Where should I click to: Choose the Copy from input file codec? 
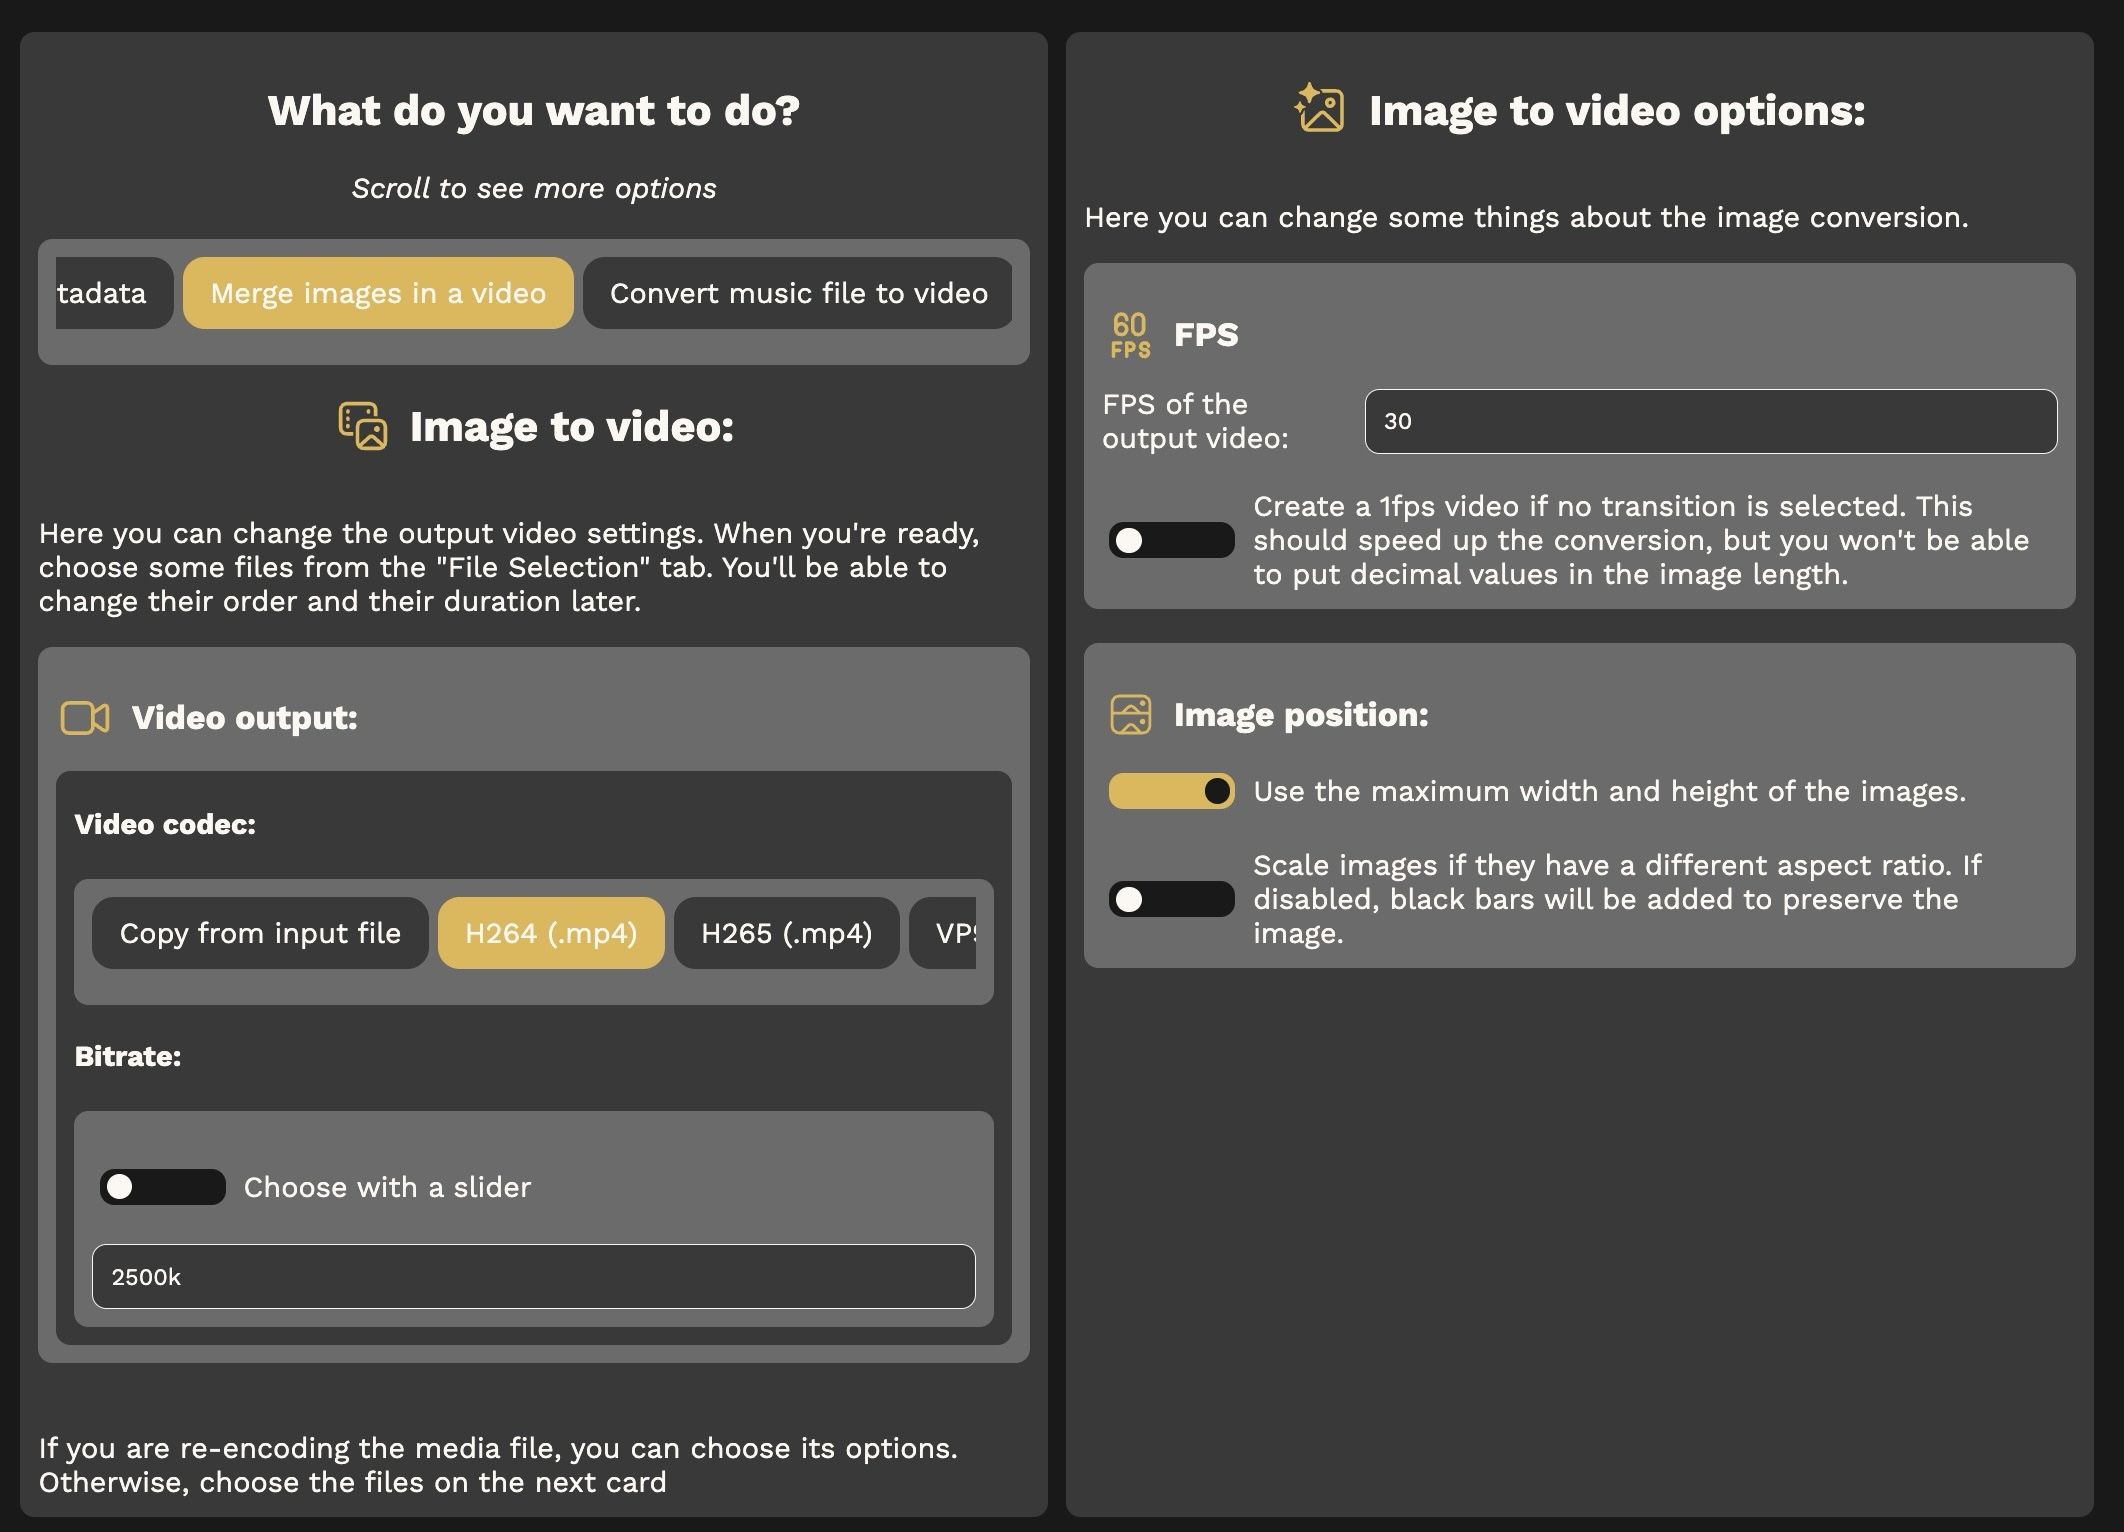260,933
